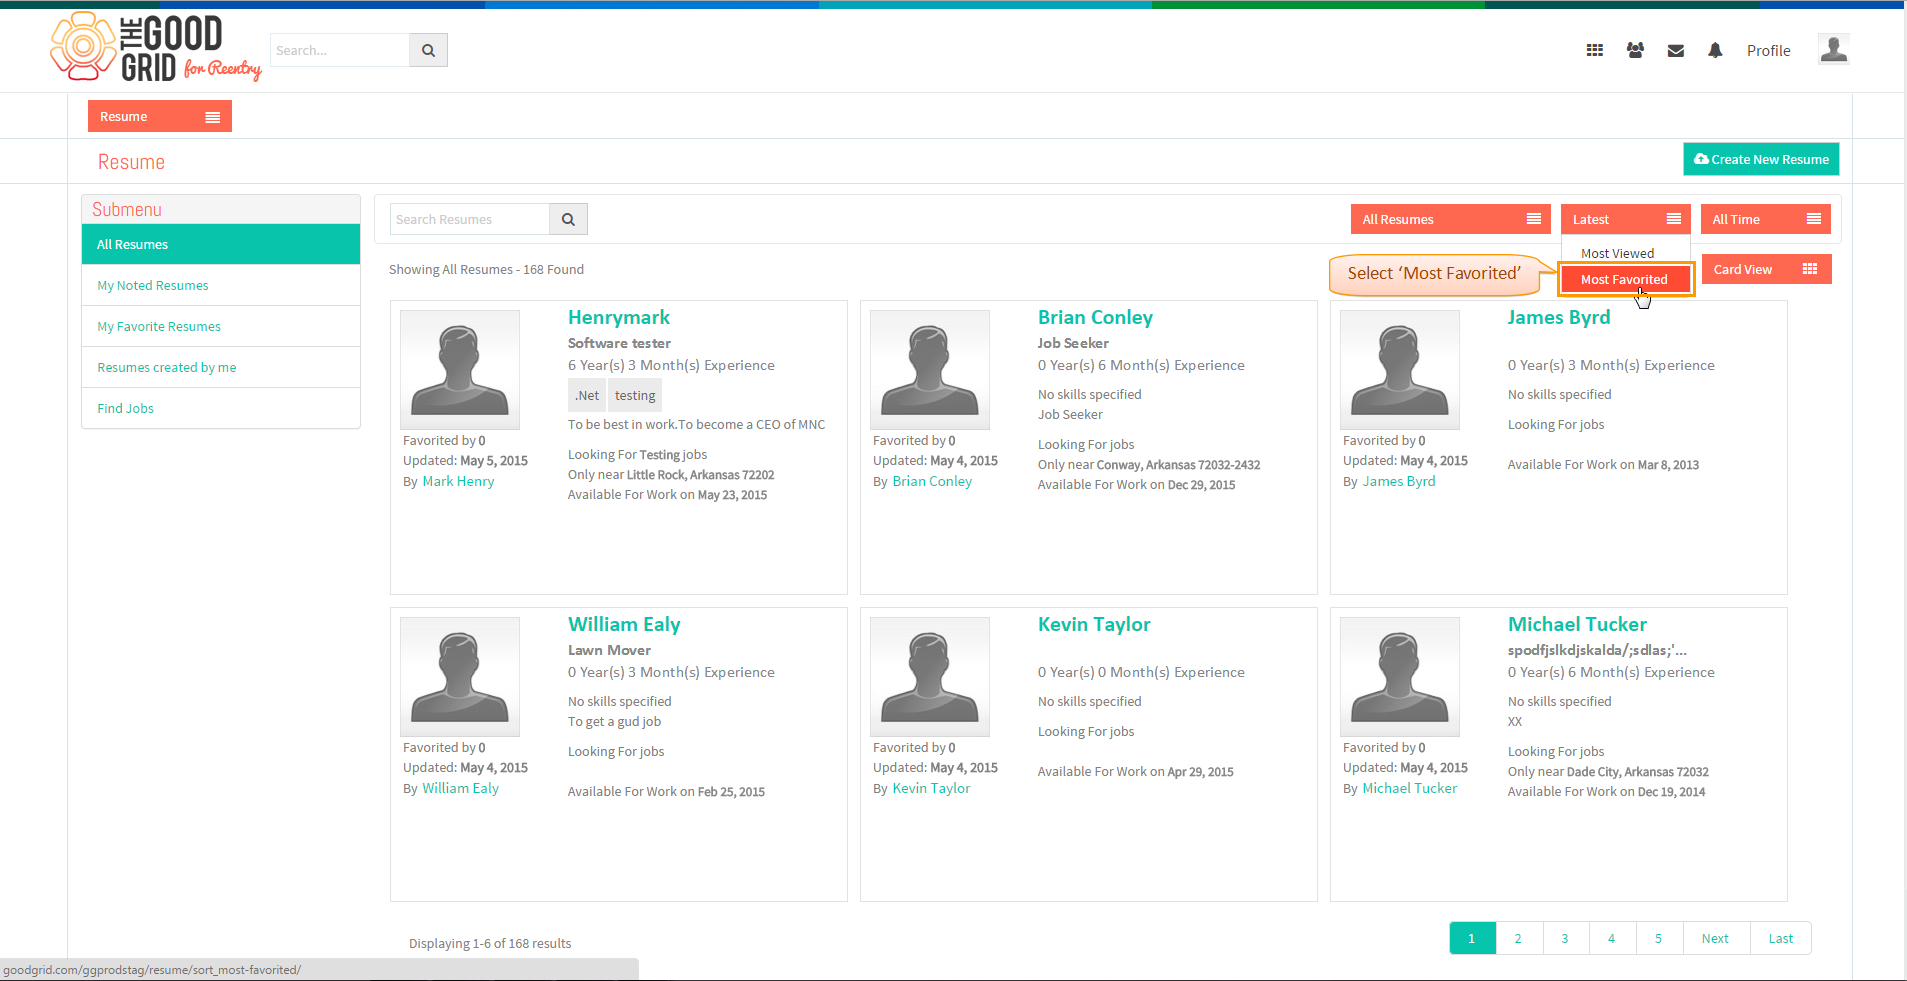
Task: Expand the All Resumes filter dropdown
Action: click(x=1450, y=219)
